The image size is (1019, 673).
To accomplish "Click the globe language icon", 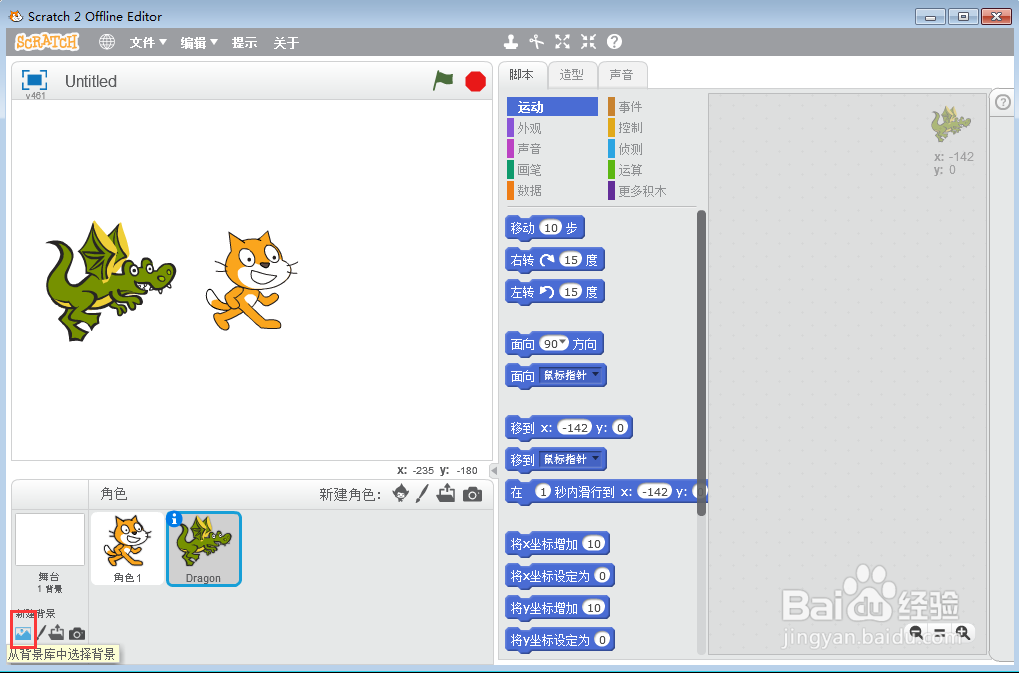I will tap(106, 42).
